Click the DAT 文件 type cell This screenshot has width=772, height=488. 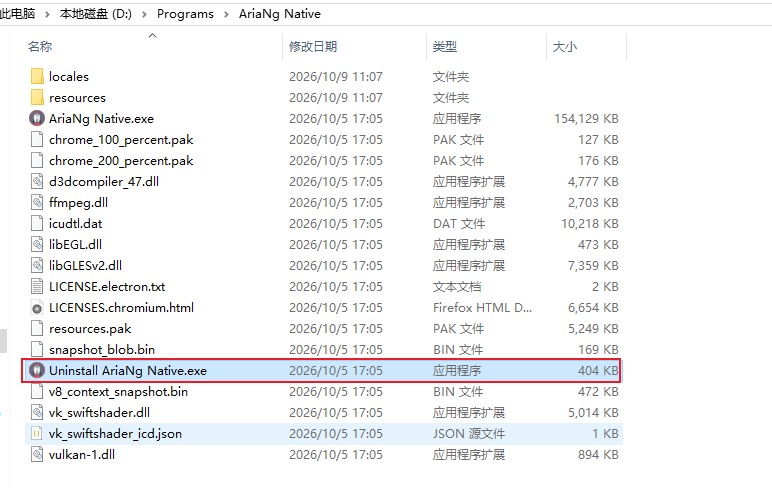click(459, 224)
